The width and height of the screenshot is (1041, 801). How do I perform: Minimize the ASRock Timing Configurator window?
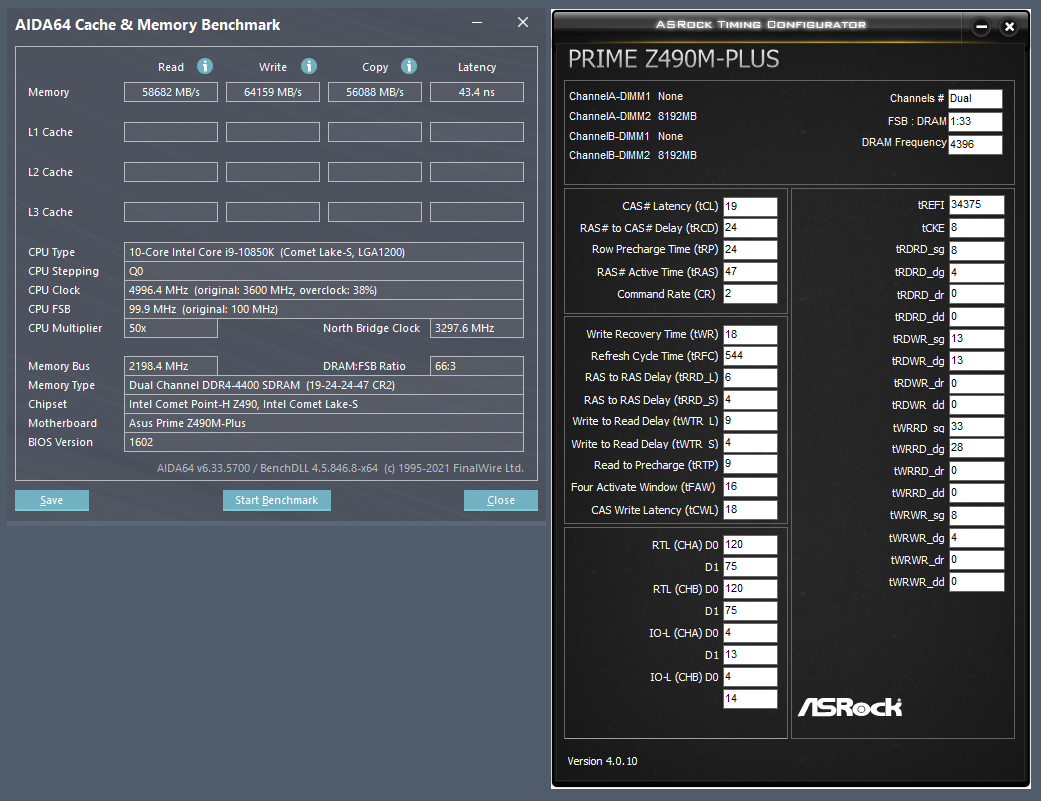point(981,27)
